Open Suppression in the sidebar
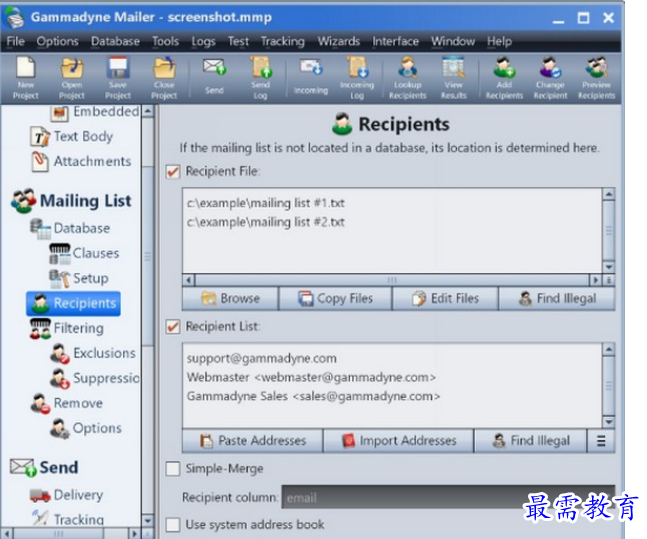The height and width of the screenshot is (539, 647). pyautogui.click(x=94, y=378)
